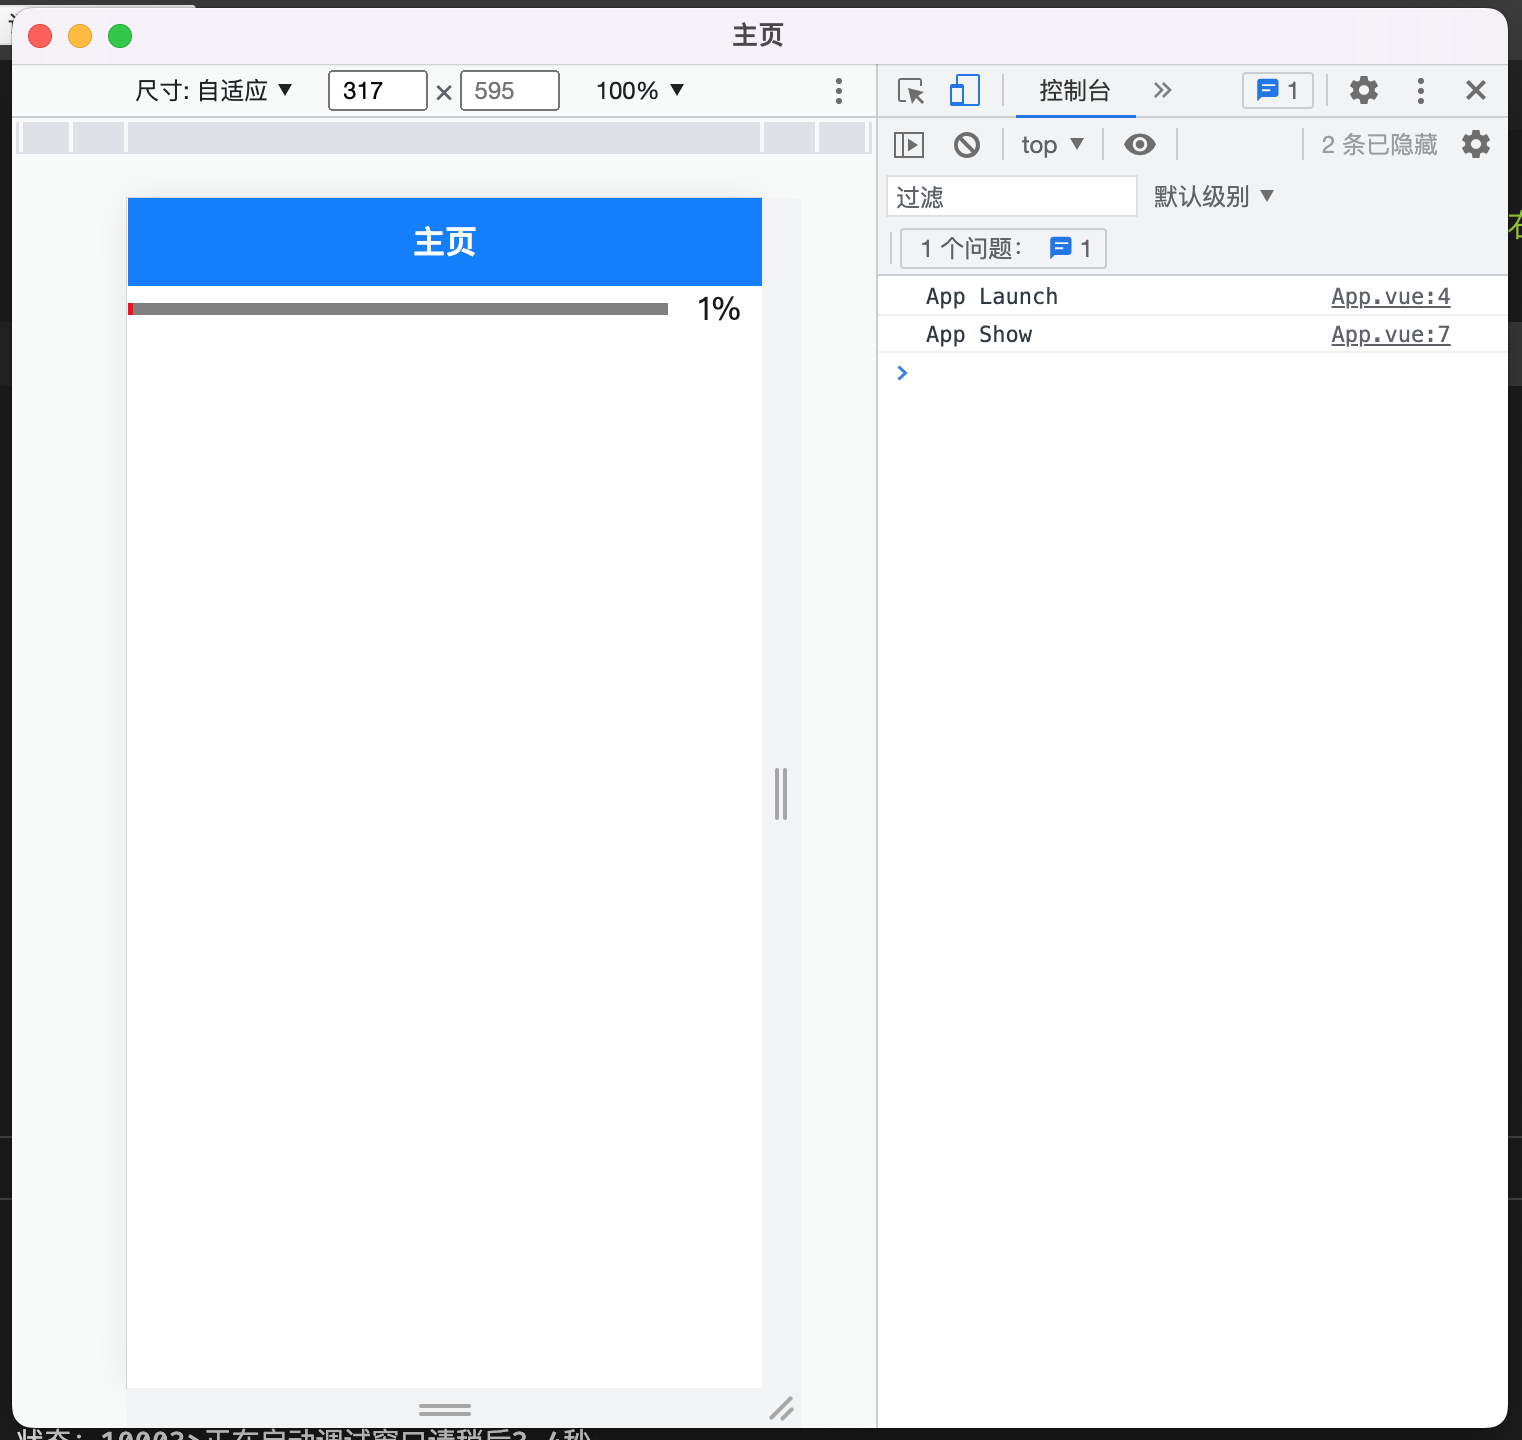Show more DevTools tabs via the chevrons
1522x1440 pixels.
coord(1162,91)
